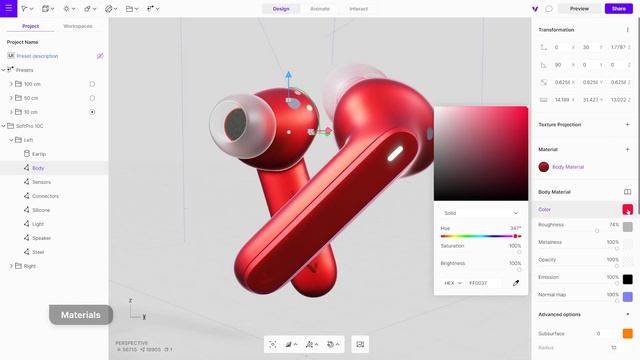Open the HEX color format dropdown
This screenshot has height=360, width=640.
pos(453,283)
